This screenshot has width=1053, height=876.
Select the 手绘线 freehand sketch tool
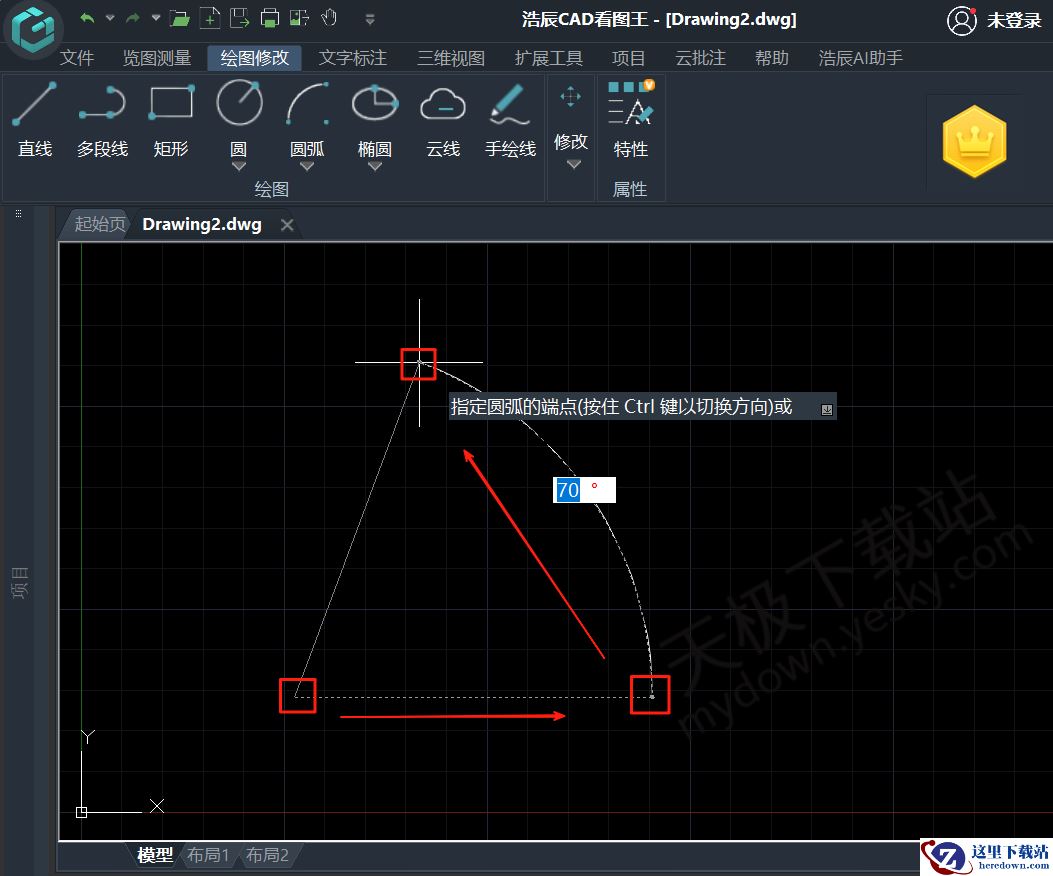pos(510,120)
